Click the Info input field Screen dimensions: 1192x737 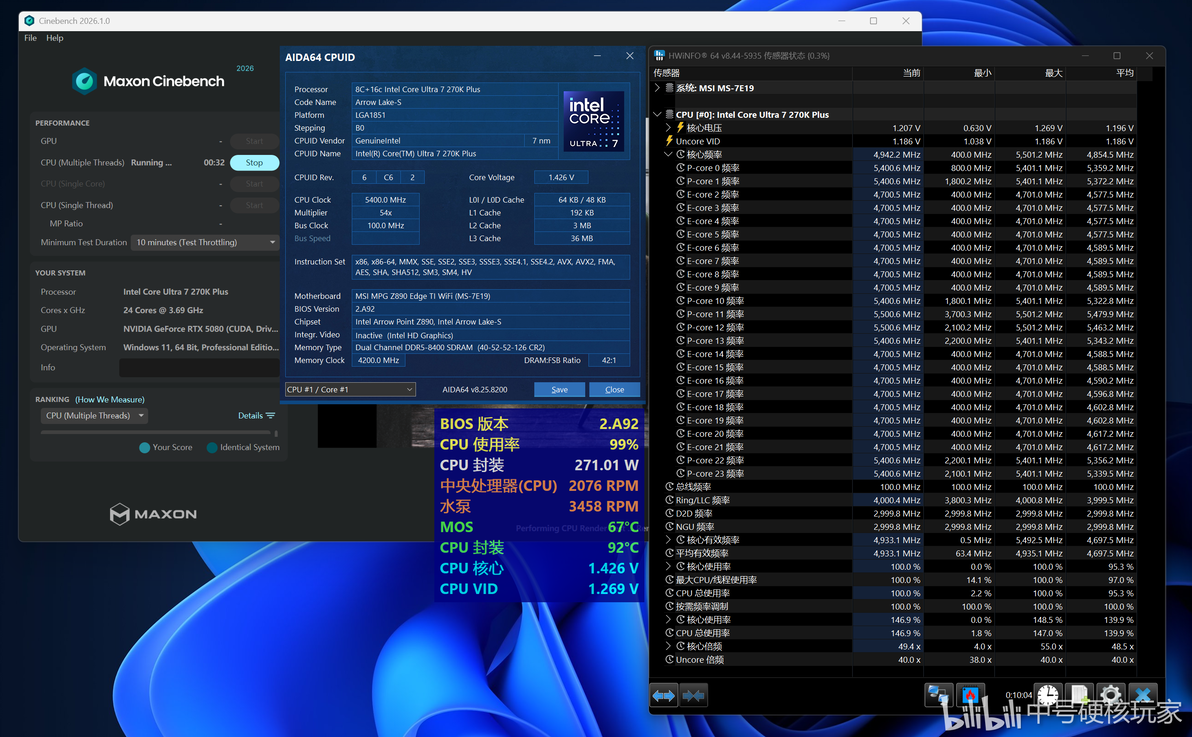tap(199, 368)
